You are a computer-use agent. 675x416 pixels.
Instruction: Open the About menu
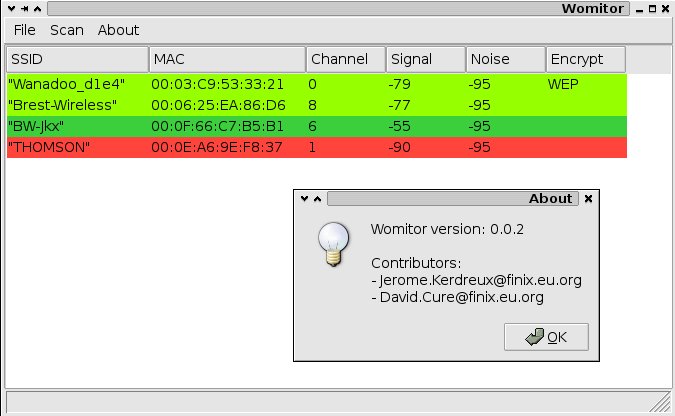pos(118,30)
